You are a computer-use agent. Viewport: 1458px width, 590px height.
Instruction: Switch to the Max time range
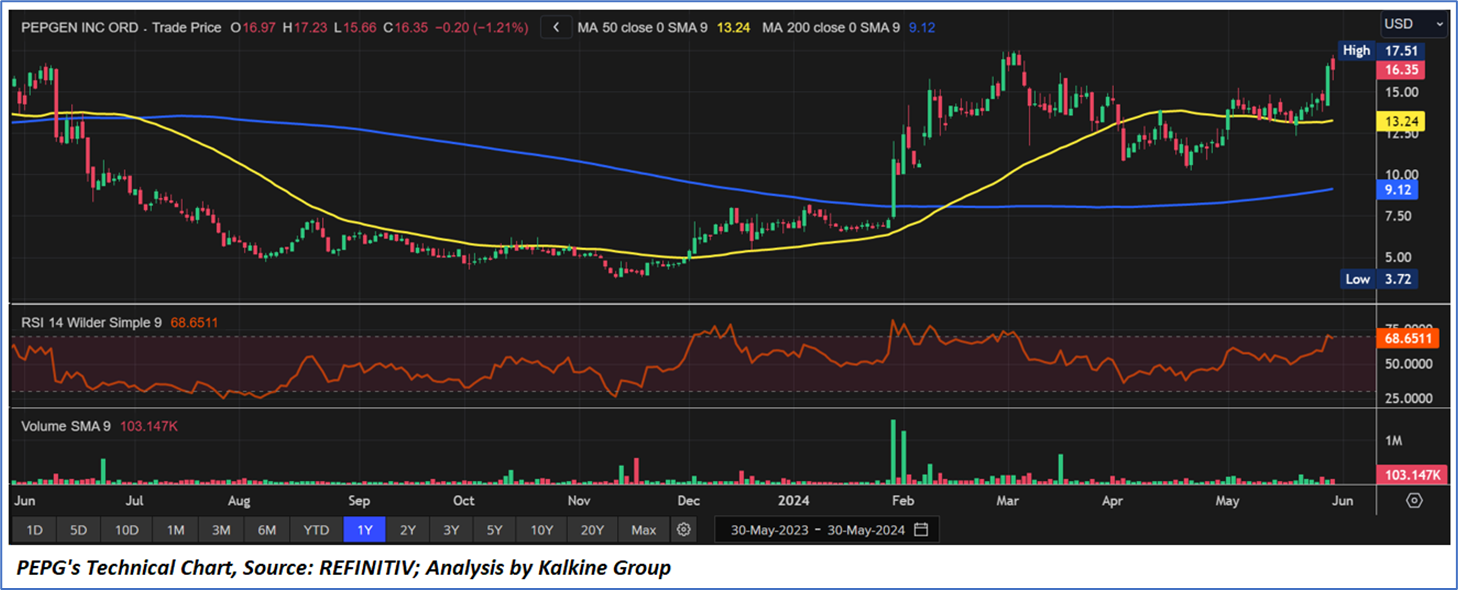[644, 529]
